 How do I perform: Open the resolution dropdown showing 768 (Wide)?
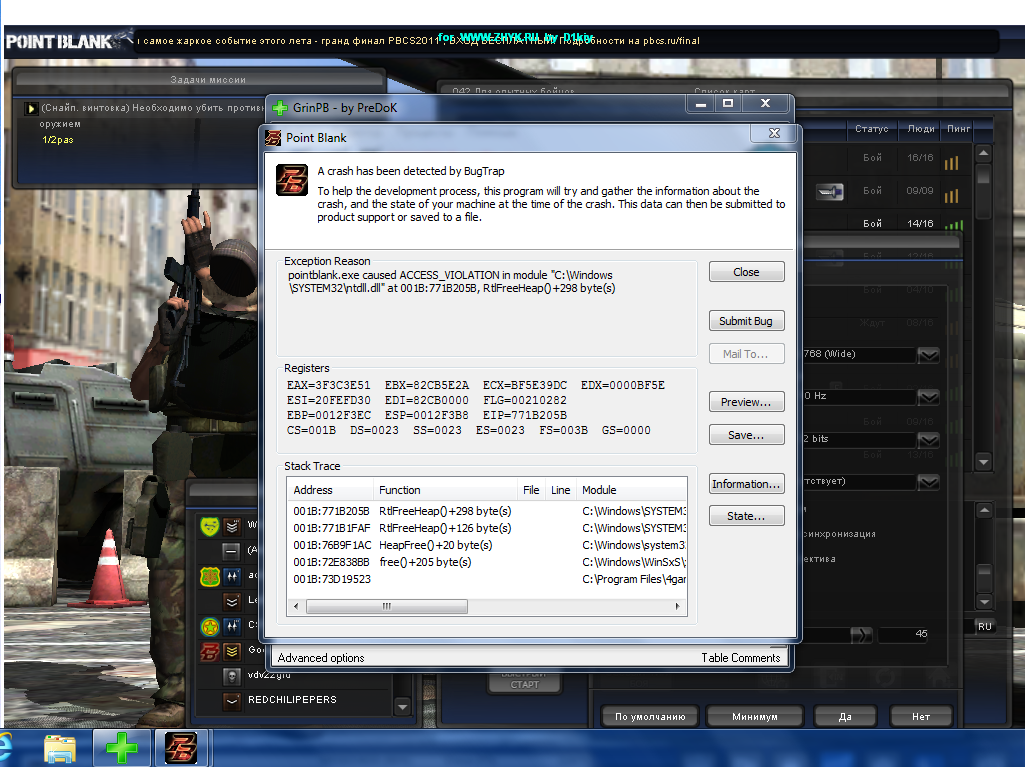click(x=928, y=355)
